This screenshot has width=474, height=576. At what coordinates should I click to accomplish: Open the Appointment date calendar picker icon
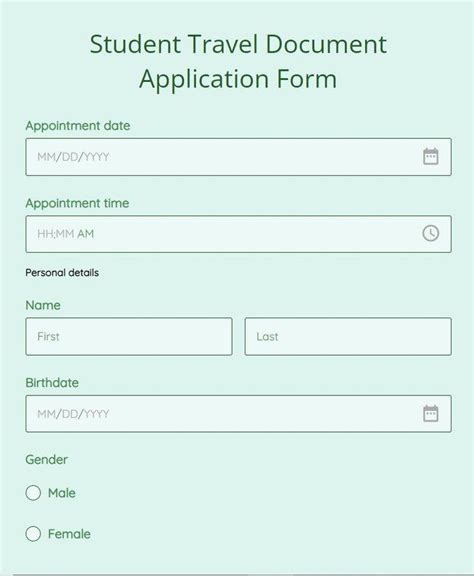430,157
